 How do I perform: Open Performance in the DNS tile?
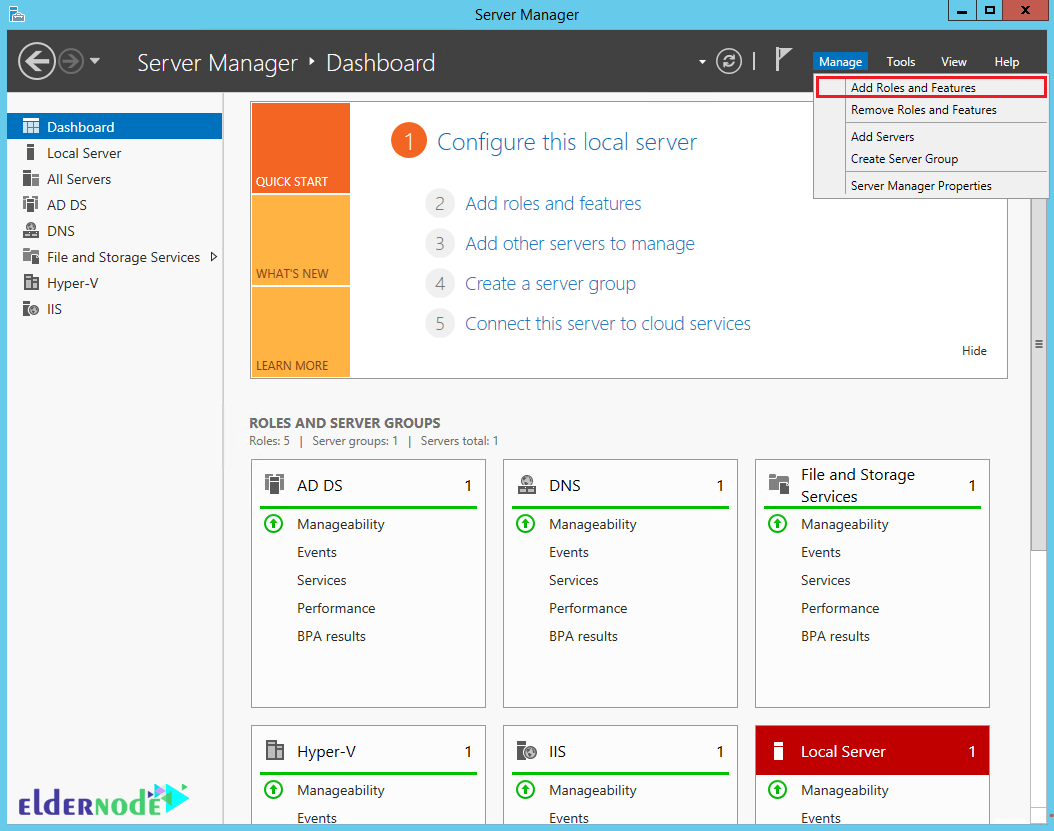click(588, 608)
